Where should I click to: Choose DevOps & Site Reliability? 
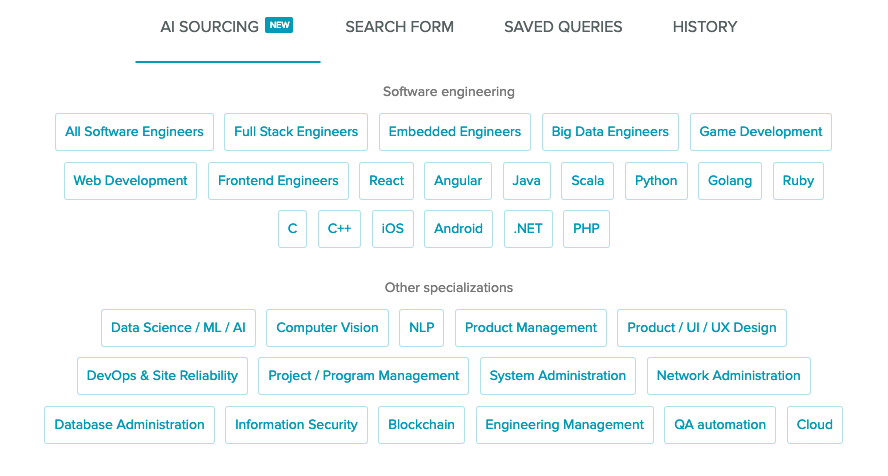[162, 376]
